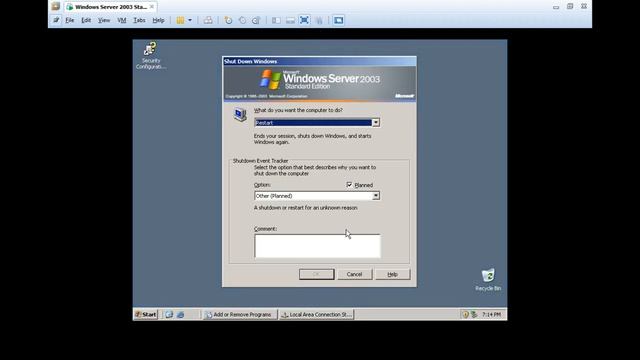Uncheck the Planned checkbox
Viewport: 640px width, 360px height.
(349, 185)
